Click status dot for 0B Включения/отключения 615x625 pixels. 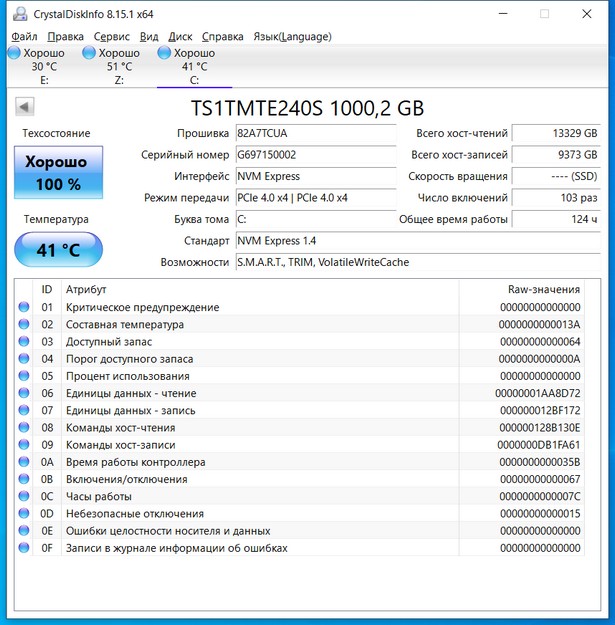point(24,479)
